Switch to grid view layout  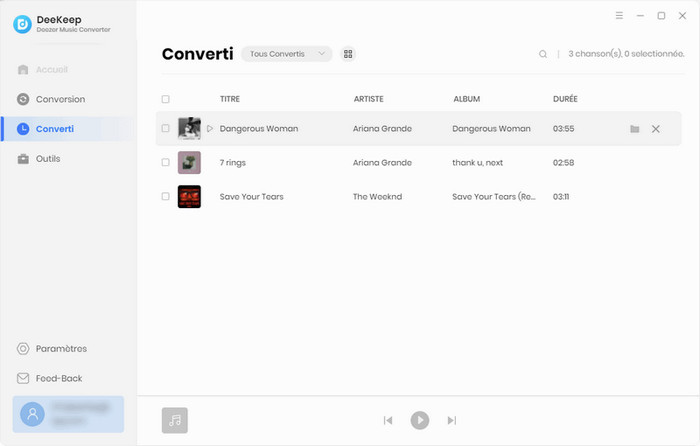[348, 54]
